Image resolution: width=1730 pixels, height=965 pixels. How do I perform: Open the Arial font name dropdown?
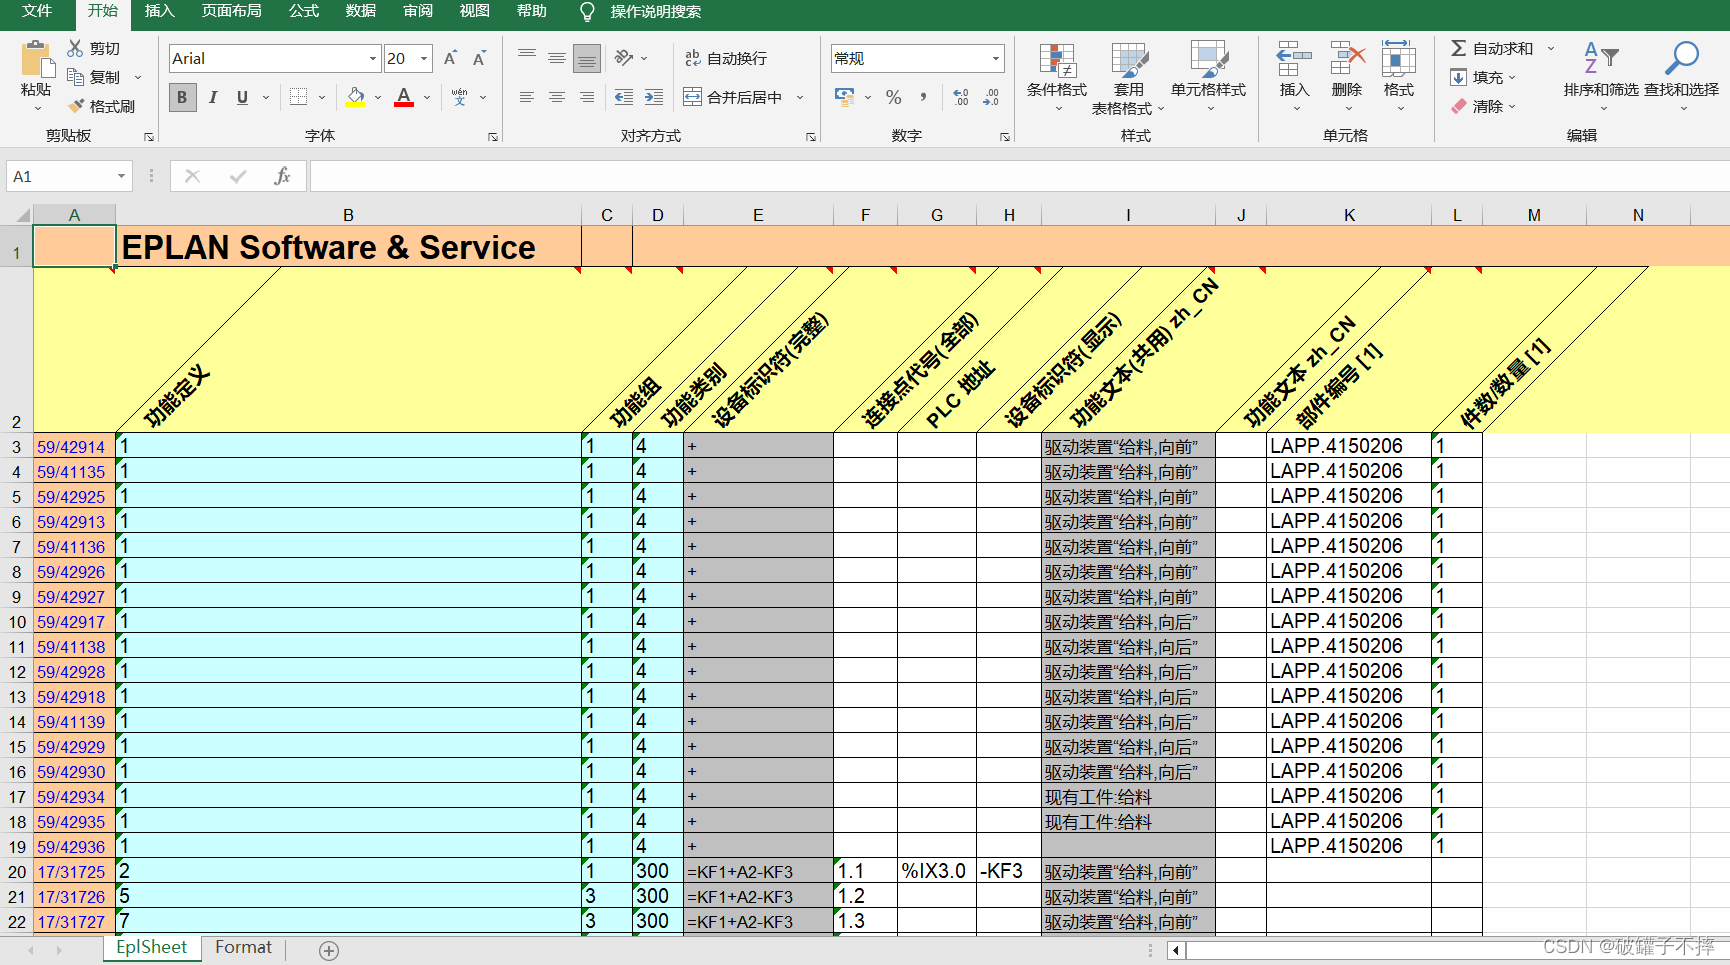coord(373,58)
